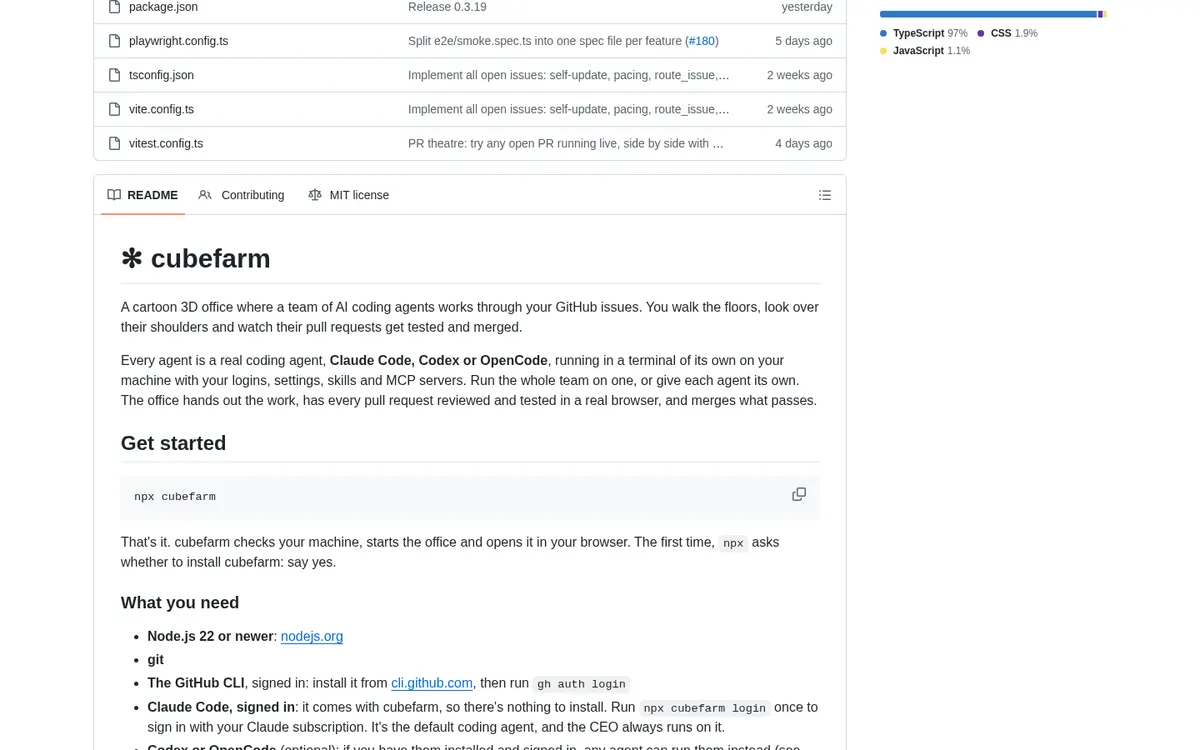Click the book icon on README tab
Image resolution: width=1200 pixels, height=750 pixels.
tap(114, 195)
